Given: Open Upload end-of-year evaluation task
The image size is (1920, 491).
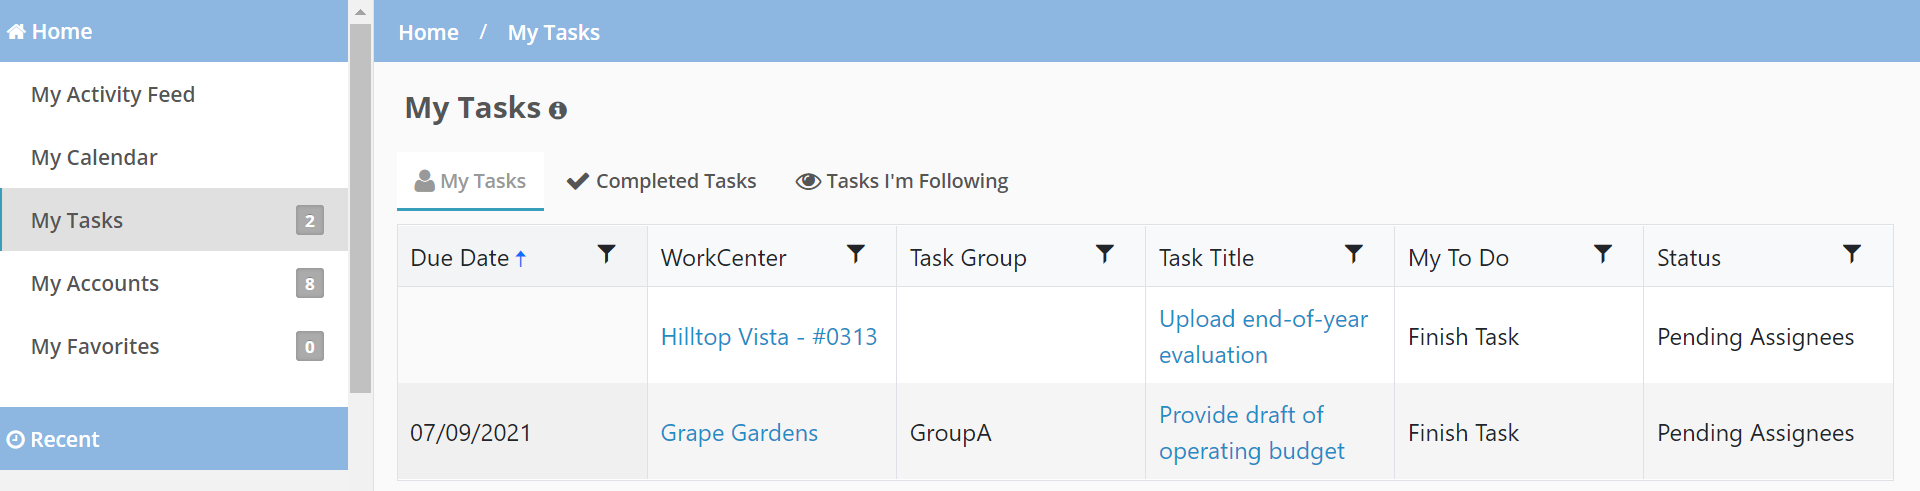Looking at the screenshot, I should (x=1263, y=337).
